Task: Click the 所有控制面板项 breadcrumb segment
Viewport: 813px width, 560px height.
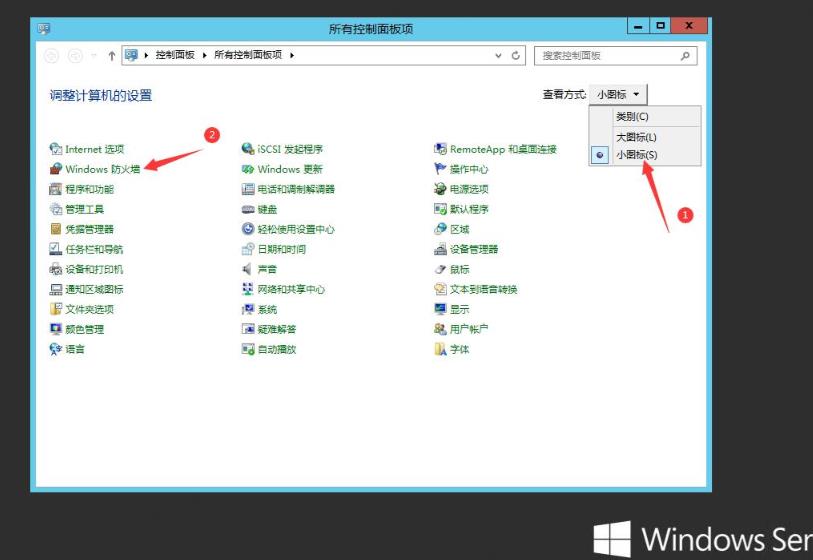Action: click(x=248, y=55)
